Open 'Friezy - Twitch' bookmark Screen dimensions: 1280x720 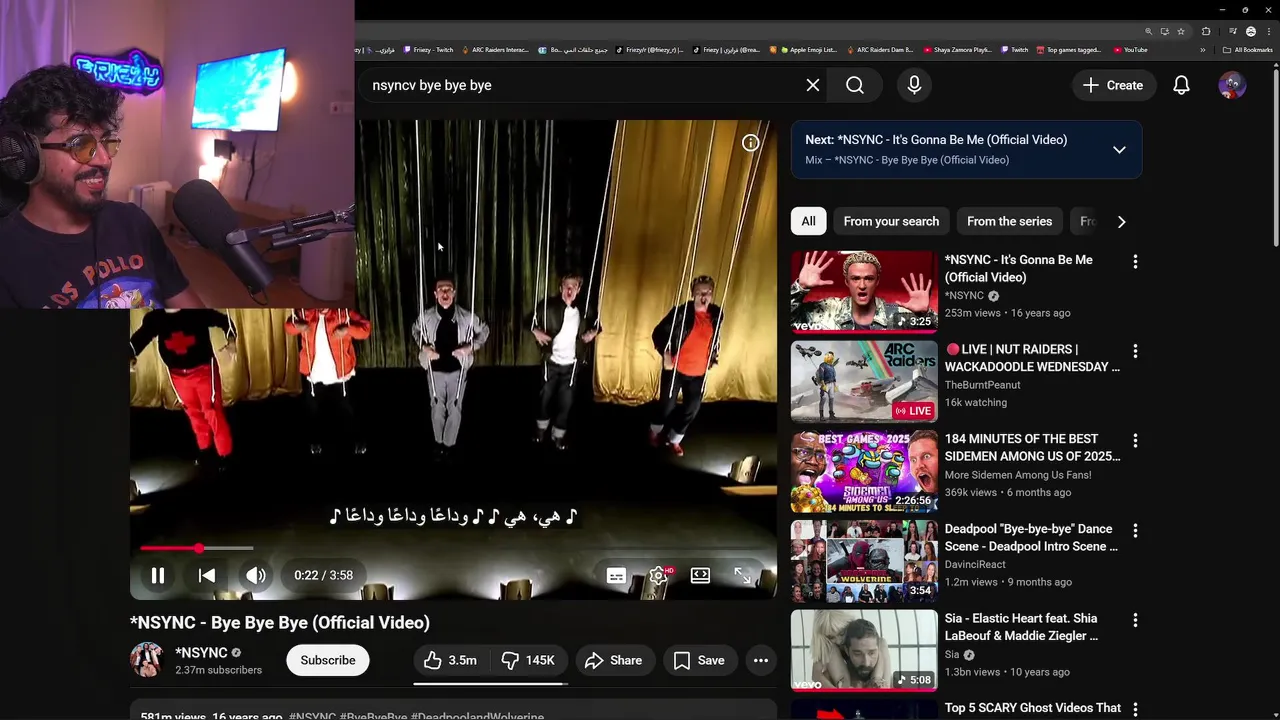click(428, 50)
